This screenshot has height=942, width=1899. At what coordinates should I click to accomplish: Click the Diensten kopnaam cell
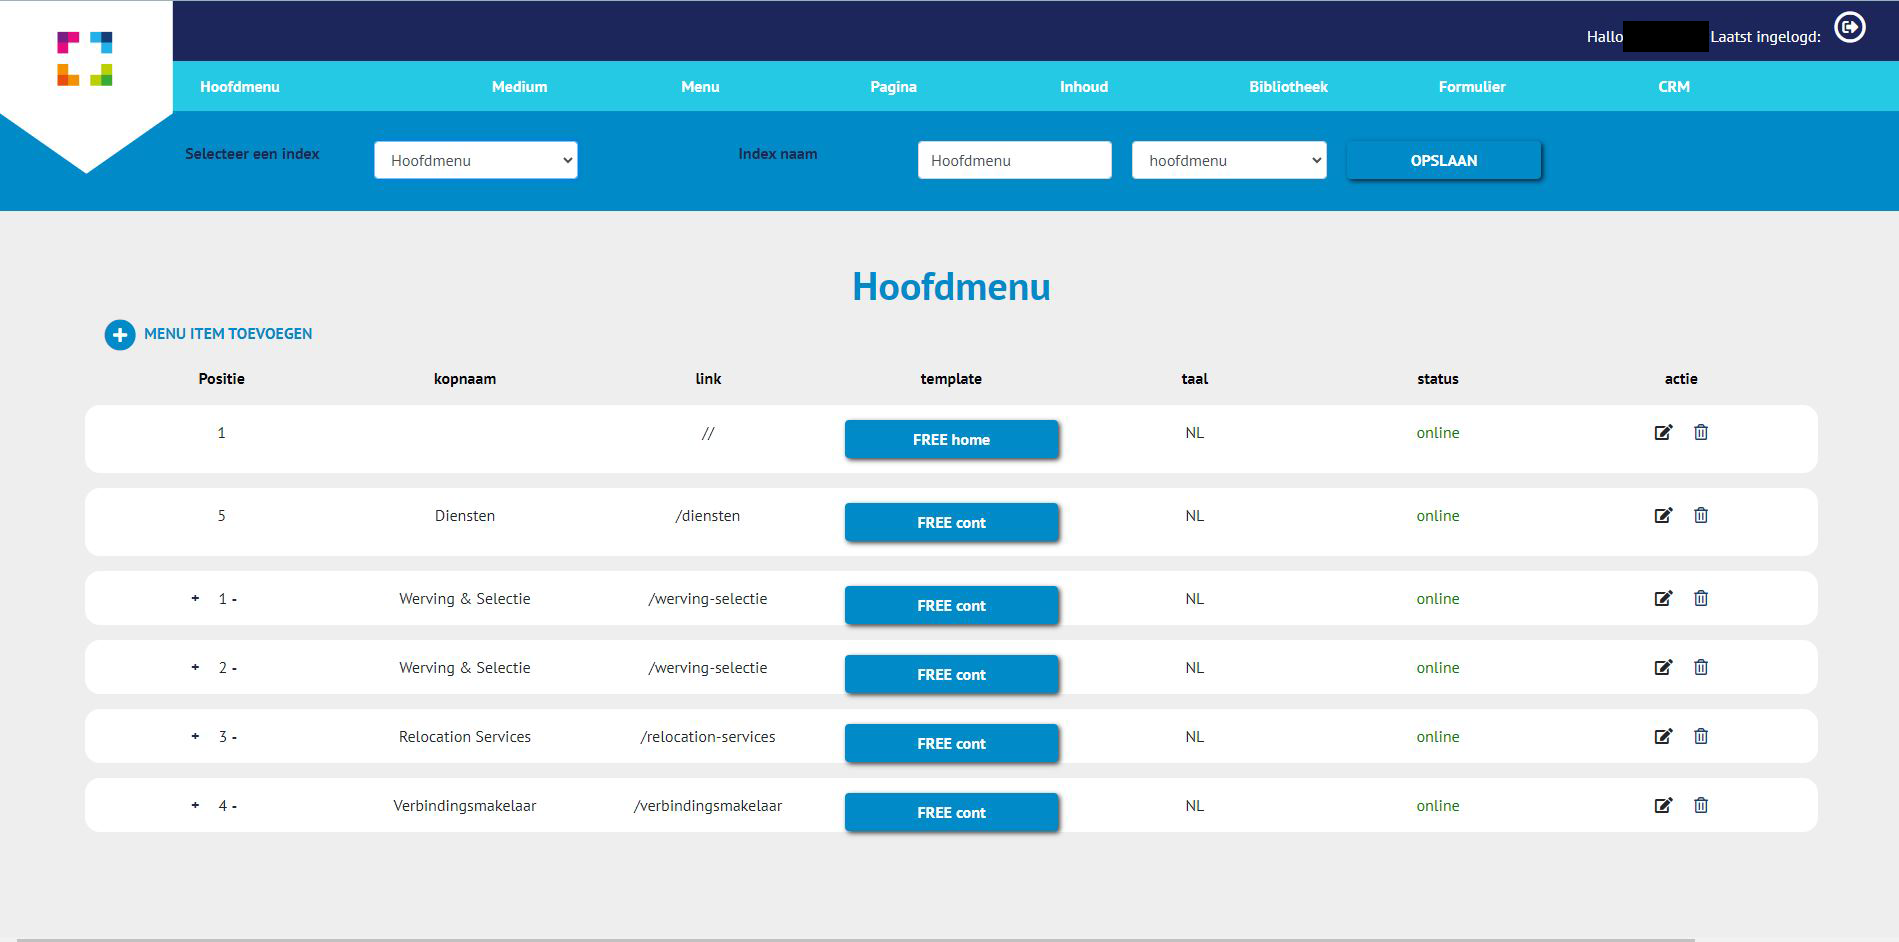pyautogui.click(x=465, y=516)
